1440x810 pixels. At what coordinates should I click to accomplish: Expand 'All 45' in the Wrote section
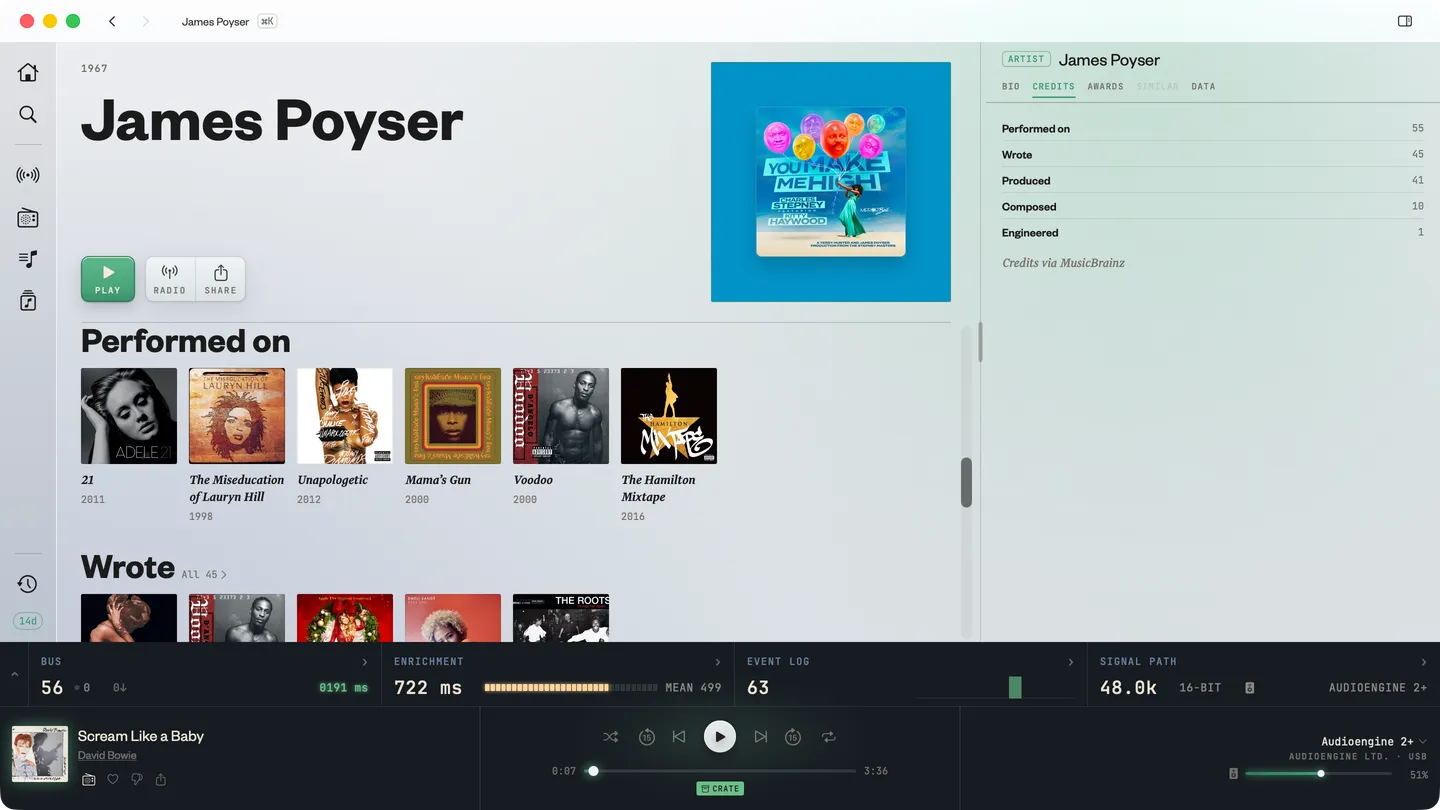pos(204,575)
